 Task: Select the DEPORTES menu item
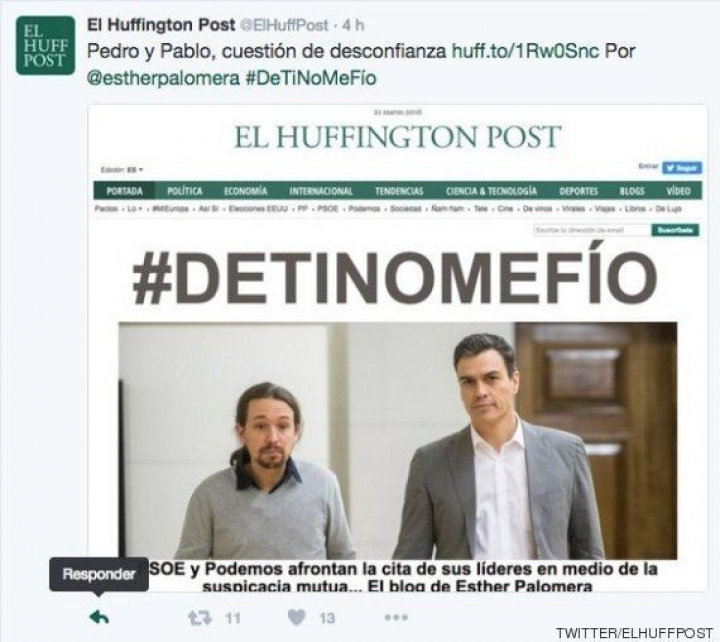pyautogui.click(x=578, y=191)
